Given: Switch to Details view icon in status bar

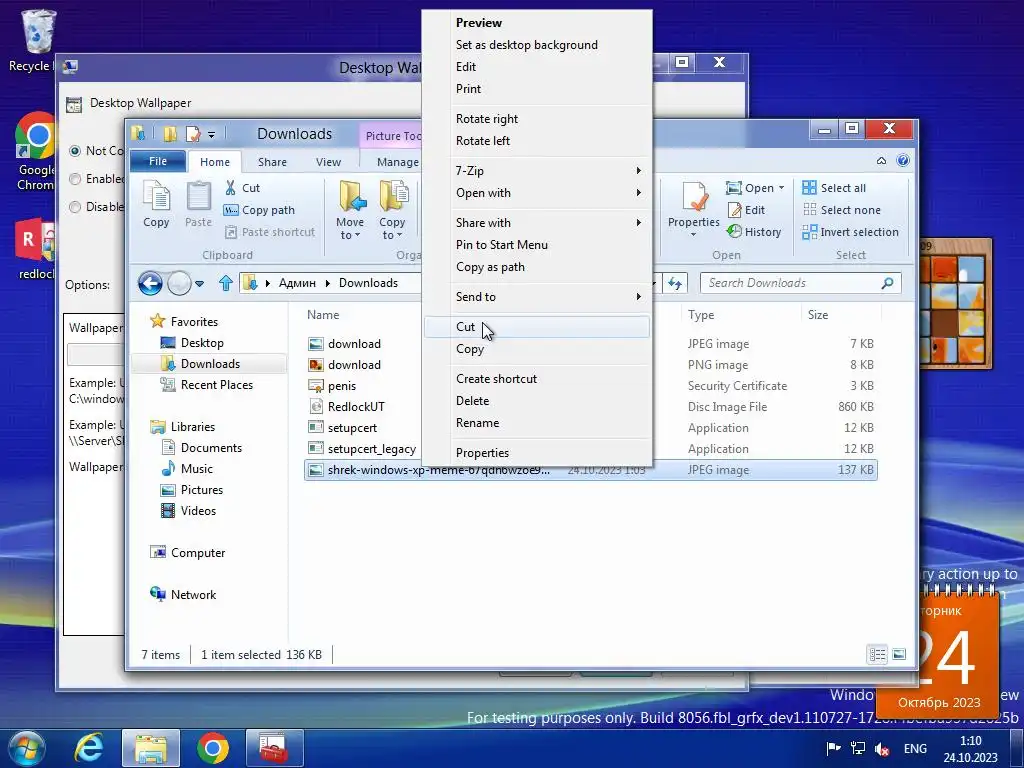Looking at the screenshot, I should tap(877, 654).
